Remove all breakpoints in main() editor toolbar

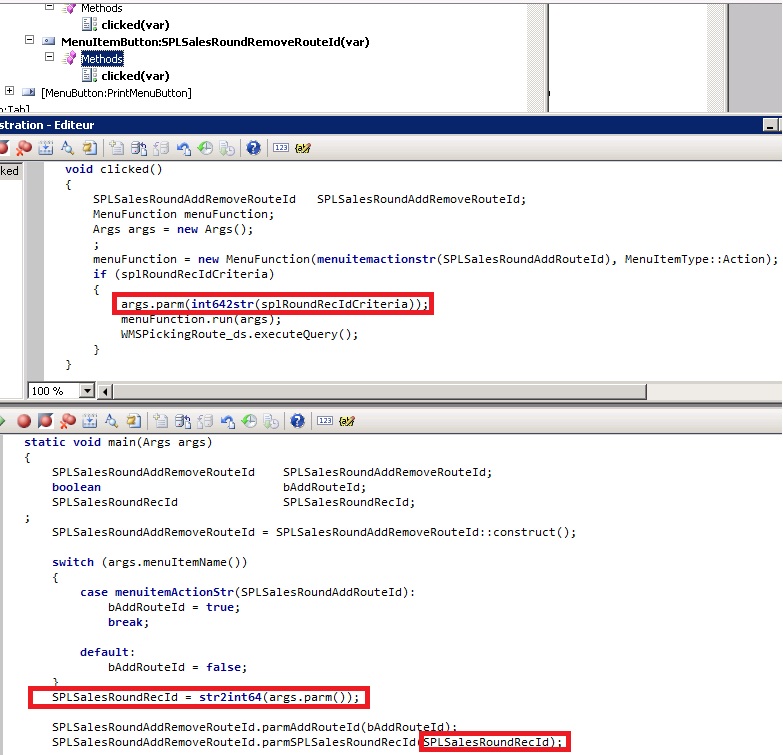coord(67,421)
